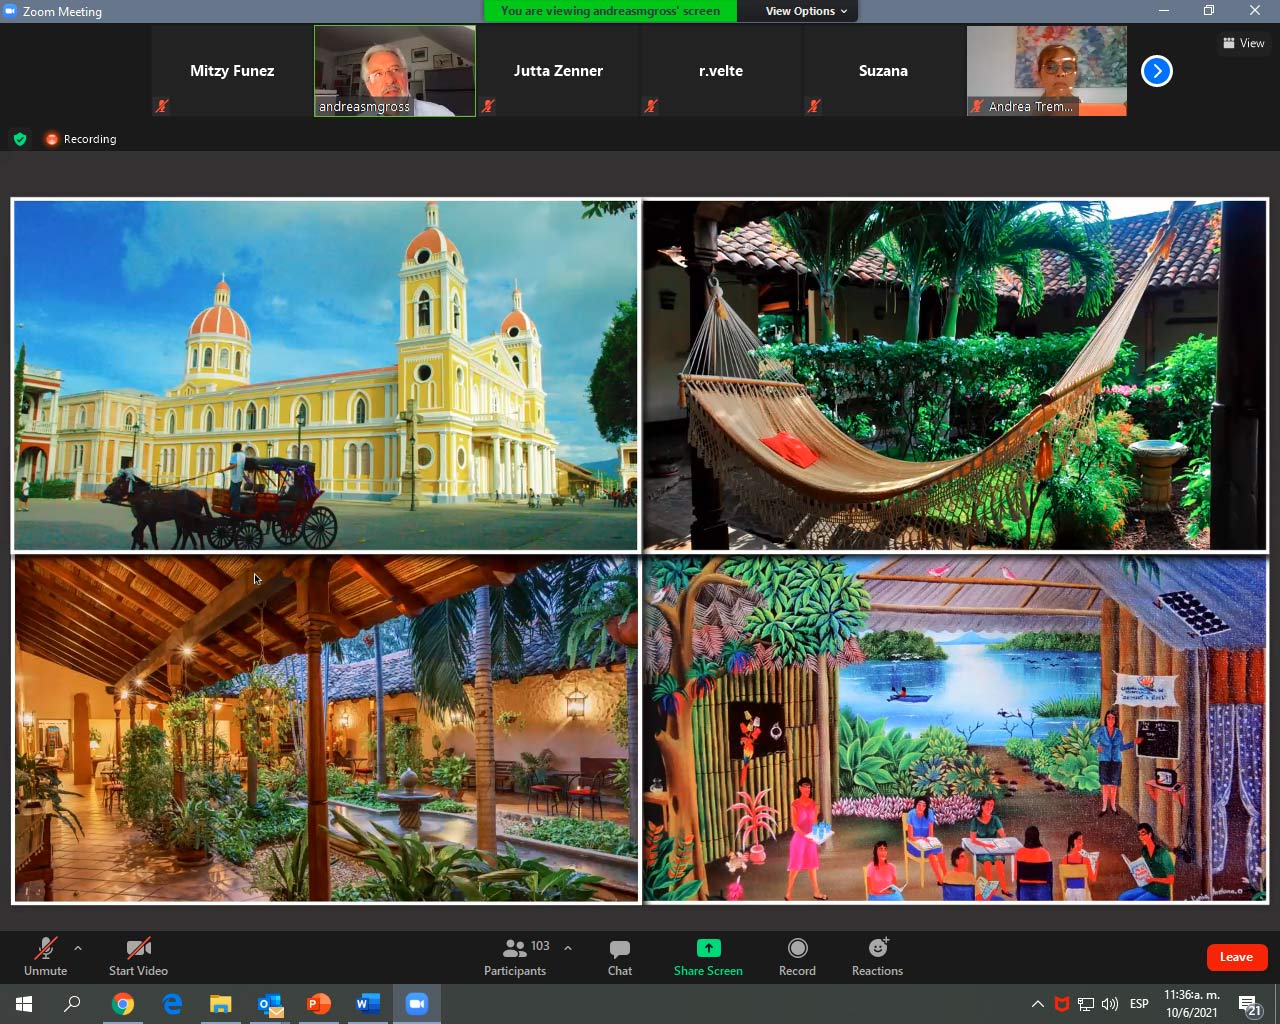Select r.velte participant tile
The height and width of the screenshot is (1024, 1280).
[x=721, y=71]
